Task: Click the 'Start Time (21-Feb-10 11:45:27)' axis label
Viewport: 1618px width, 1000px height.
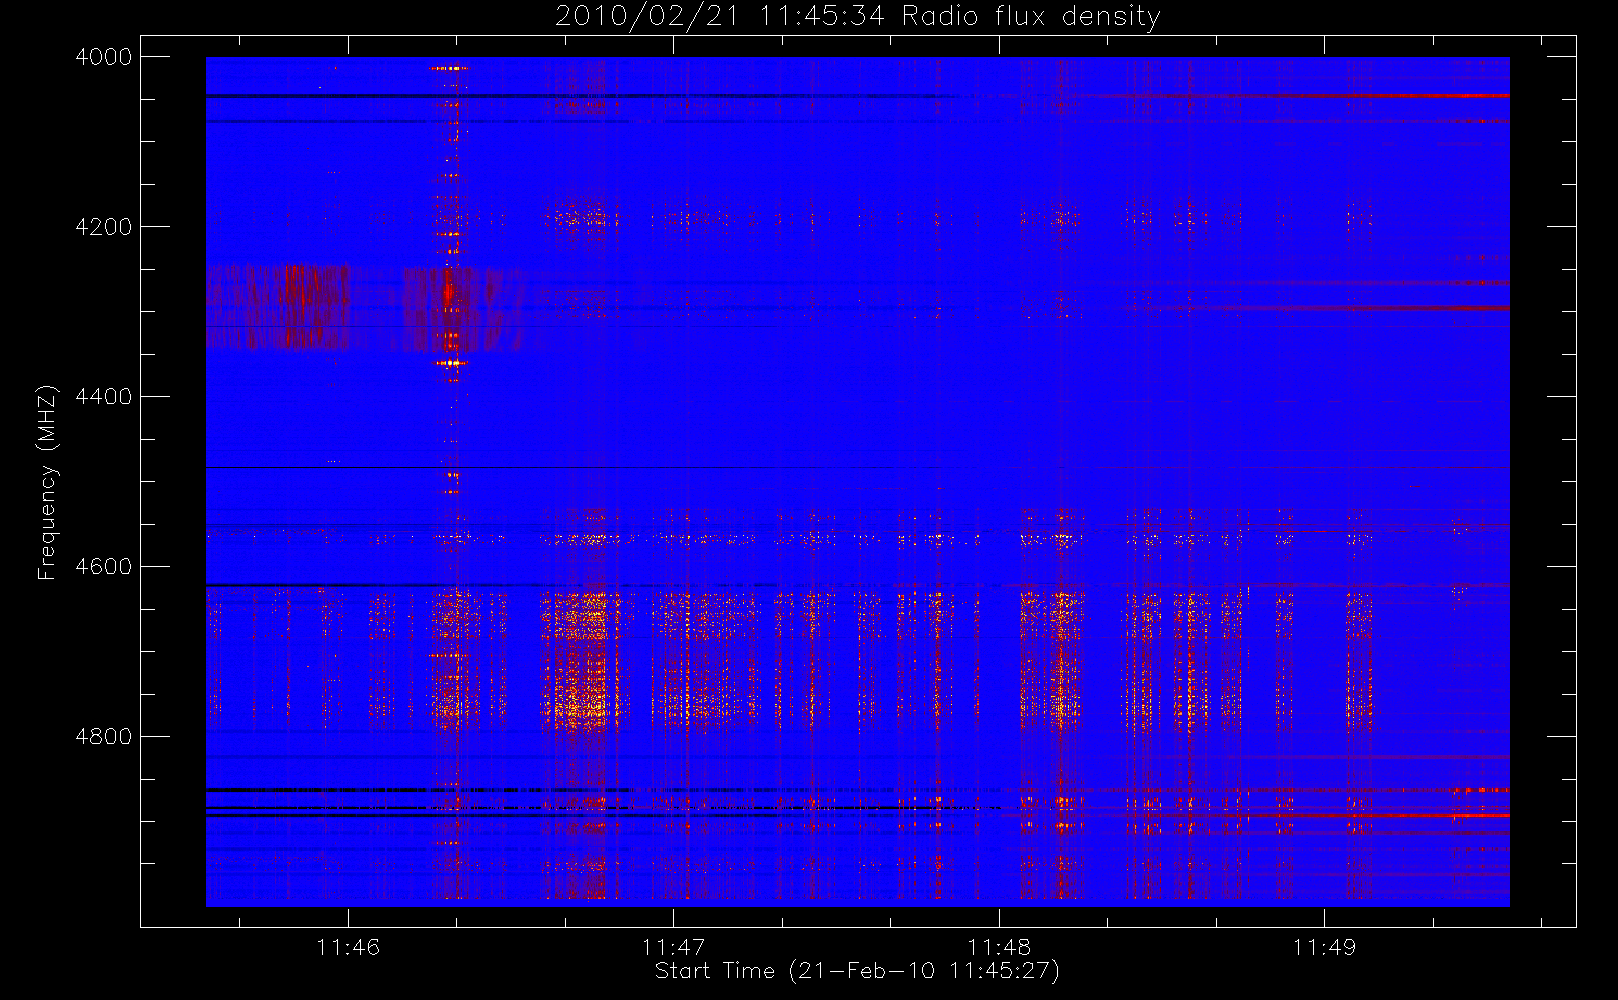Action: click(857, 971)
